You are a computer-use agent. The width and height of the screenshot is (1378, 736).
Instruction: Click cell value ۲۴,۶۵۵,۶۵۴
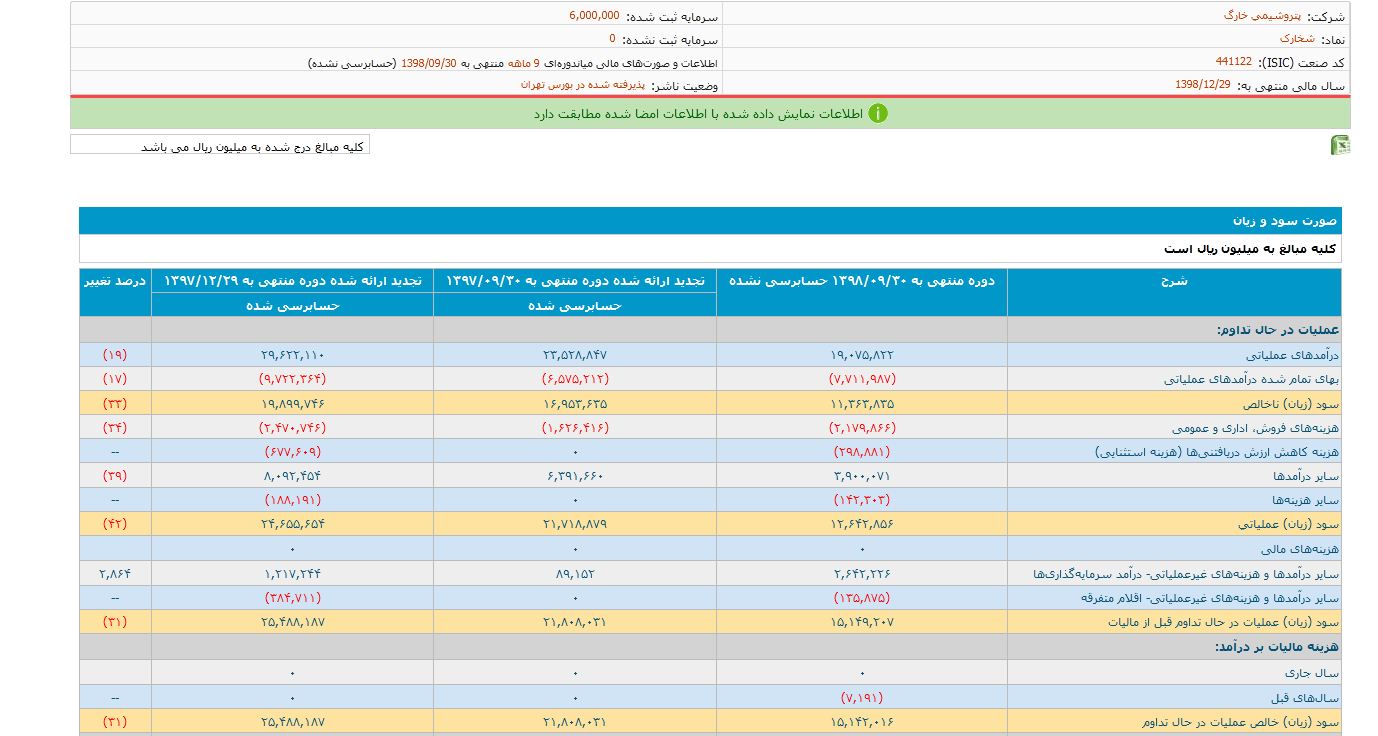click(293, 525)
